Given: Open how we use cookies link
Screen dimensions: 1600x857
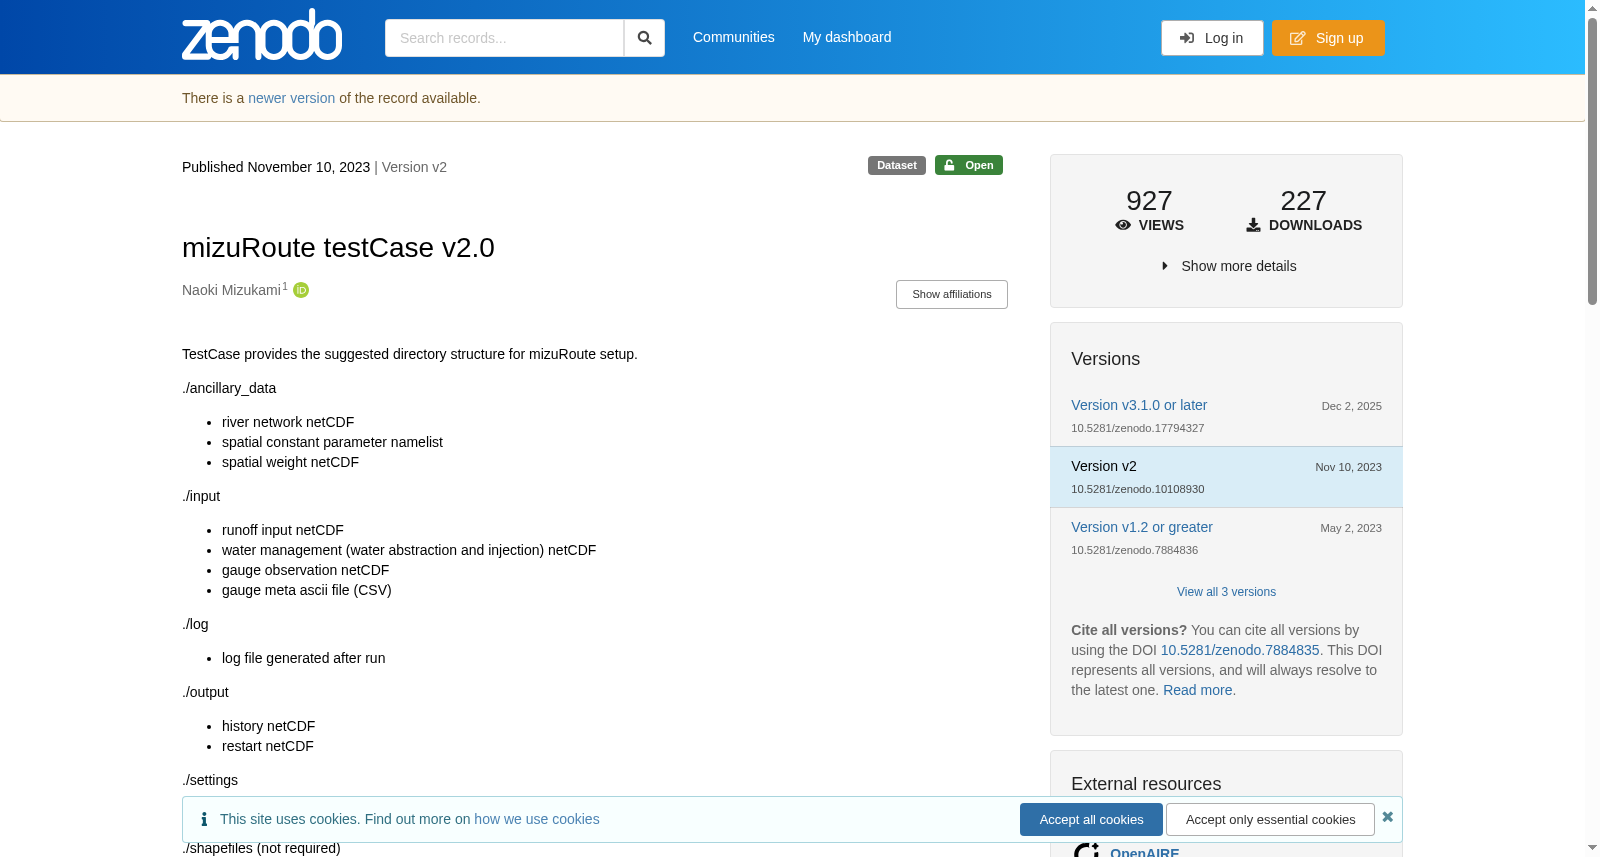Looking at the screenshot, I should [537, 819].
